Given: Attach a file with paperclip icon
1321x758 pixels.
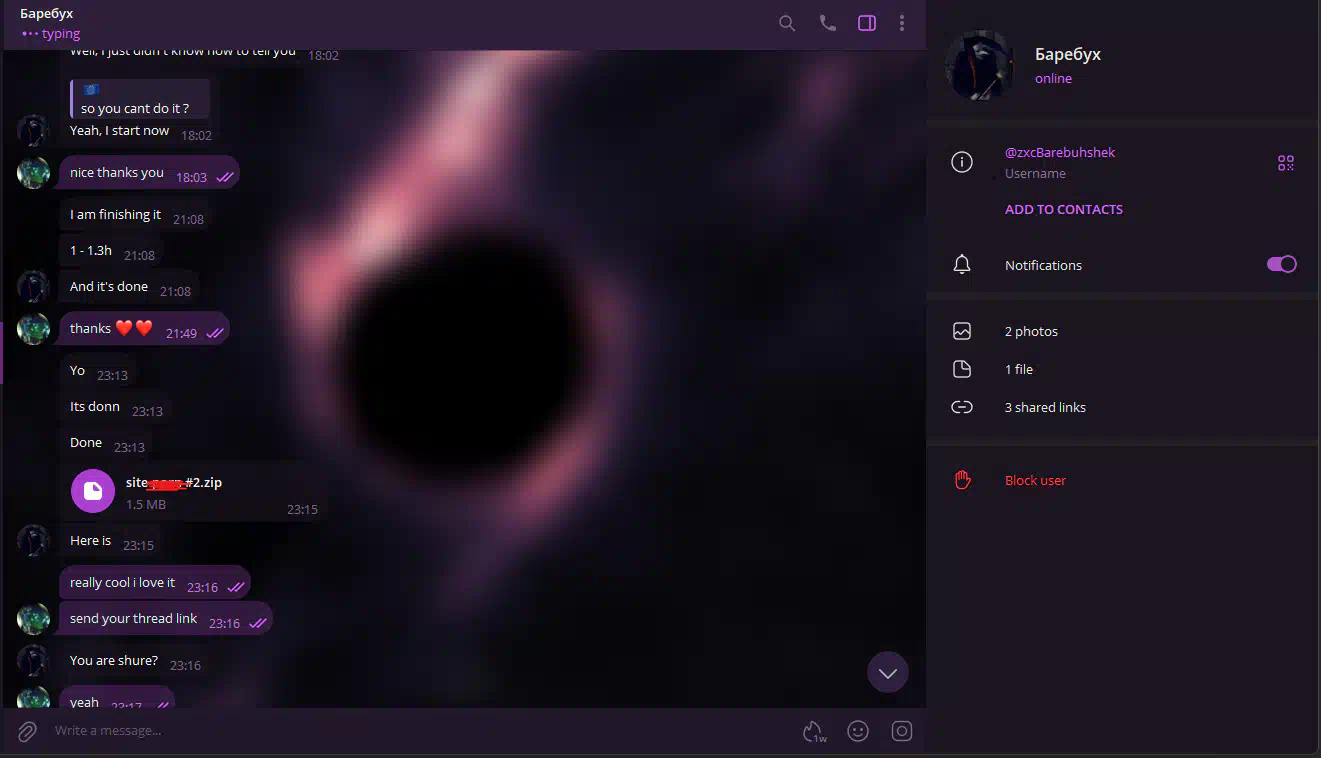Looking at the screenshot, I should (27, 732).
